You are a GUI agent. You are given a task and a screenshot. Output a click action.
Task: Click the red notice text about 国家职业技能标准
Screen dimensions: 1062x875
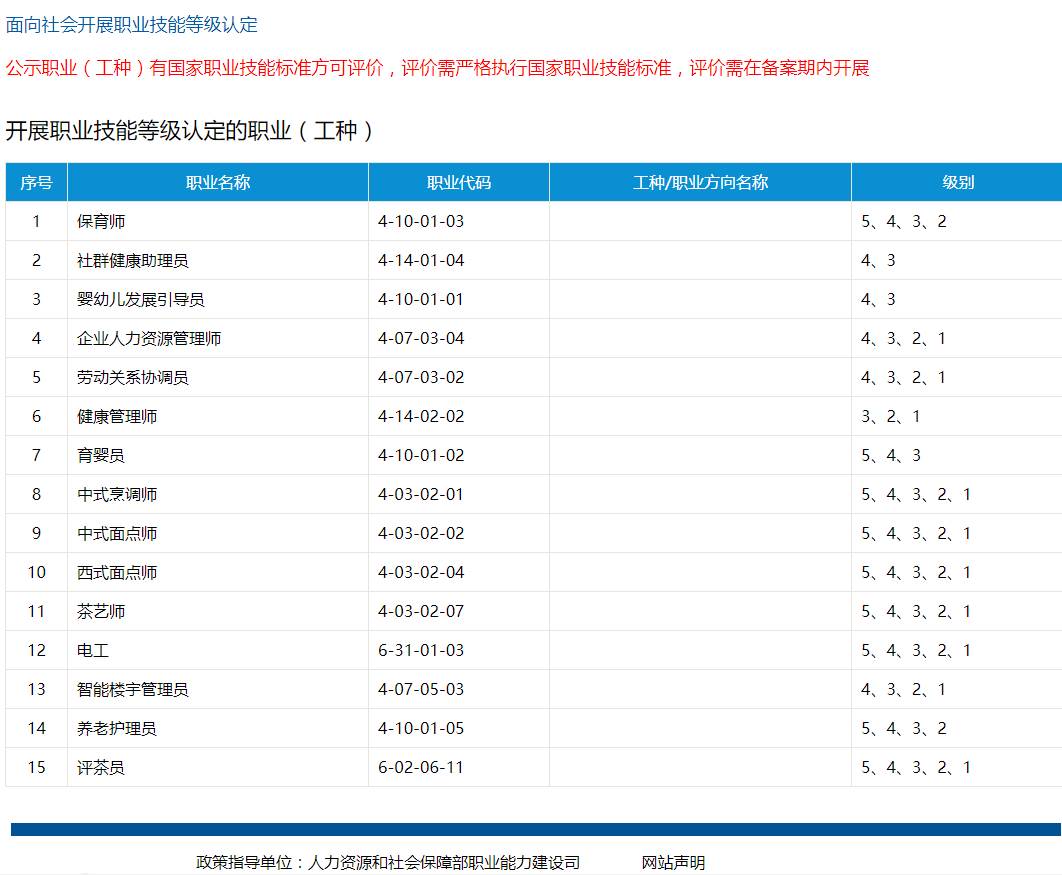(438, 68)
